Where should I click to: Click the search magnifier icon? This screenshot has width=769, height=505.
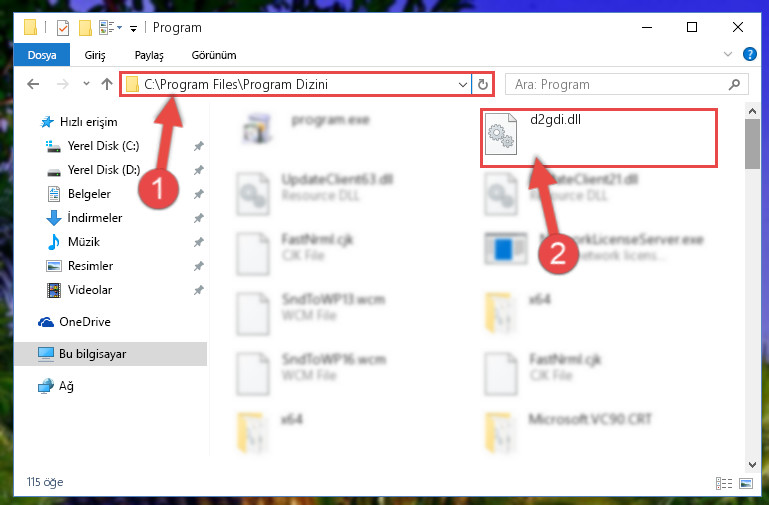734,84
